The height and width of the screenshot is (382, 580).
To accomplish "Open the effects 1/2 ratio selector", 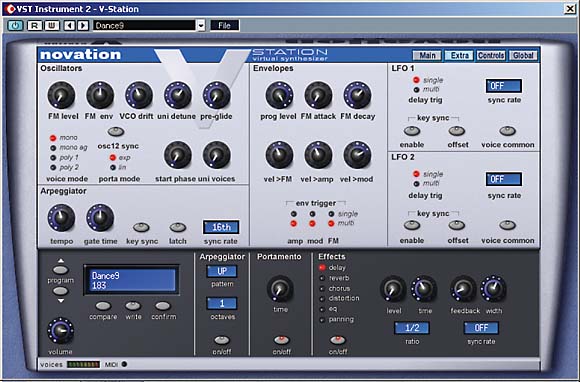I will point(412,328).
